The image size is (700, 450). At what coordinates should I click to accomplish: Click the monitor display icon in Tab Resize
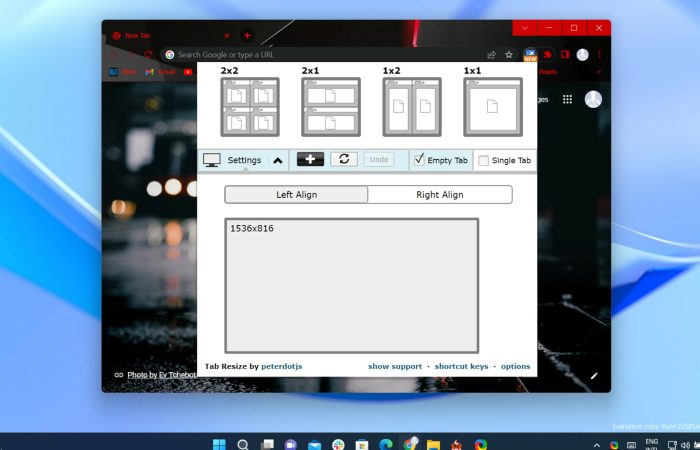212,160
